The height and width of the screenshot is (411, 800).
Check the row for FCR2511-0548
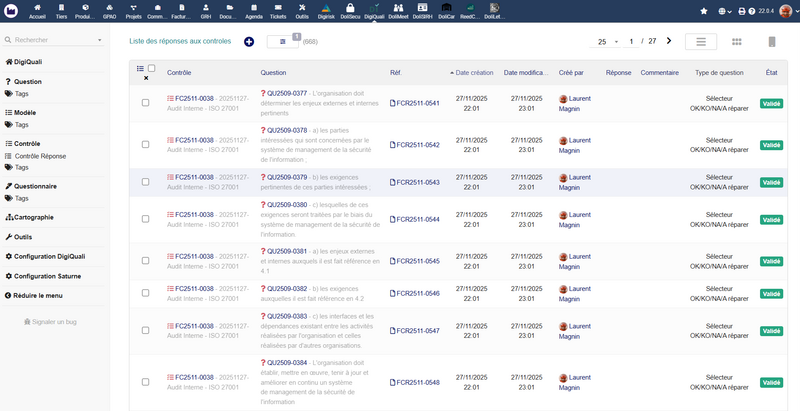point(145,382)
